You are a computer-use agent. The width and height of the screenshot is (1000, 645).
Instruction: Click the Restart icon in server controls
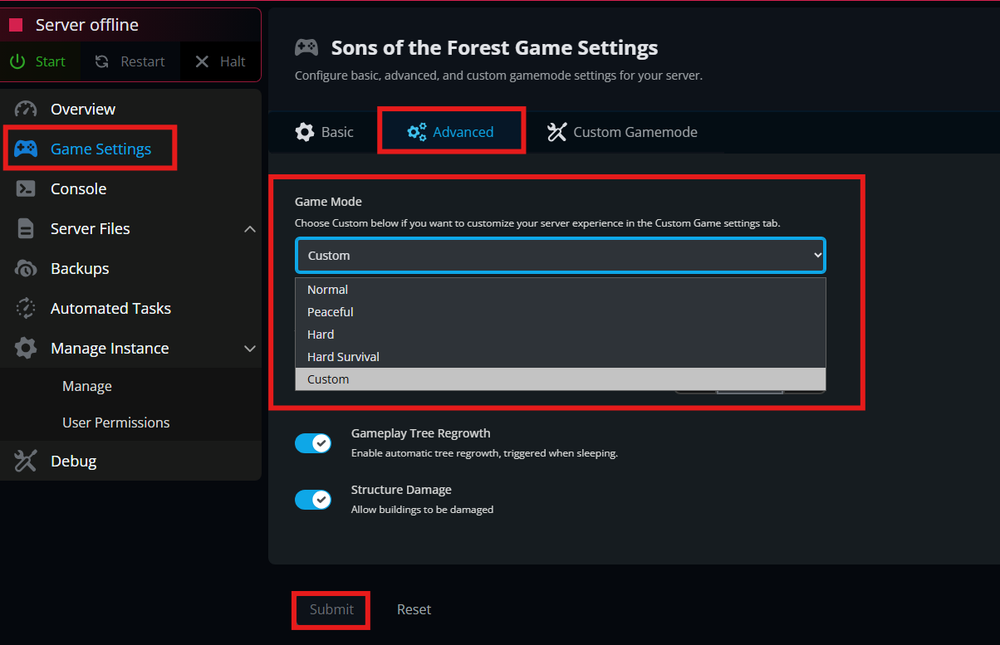click(101, 61)
